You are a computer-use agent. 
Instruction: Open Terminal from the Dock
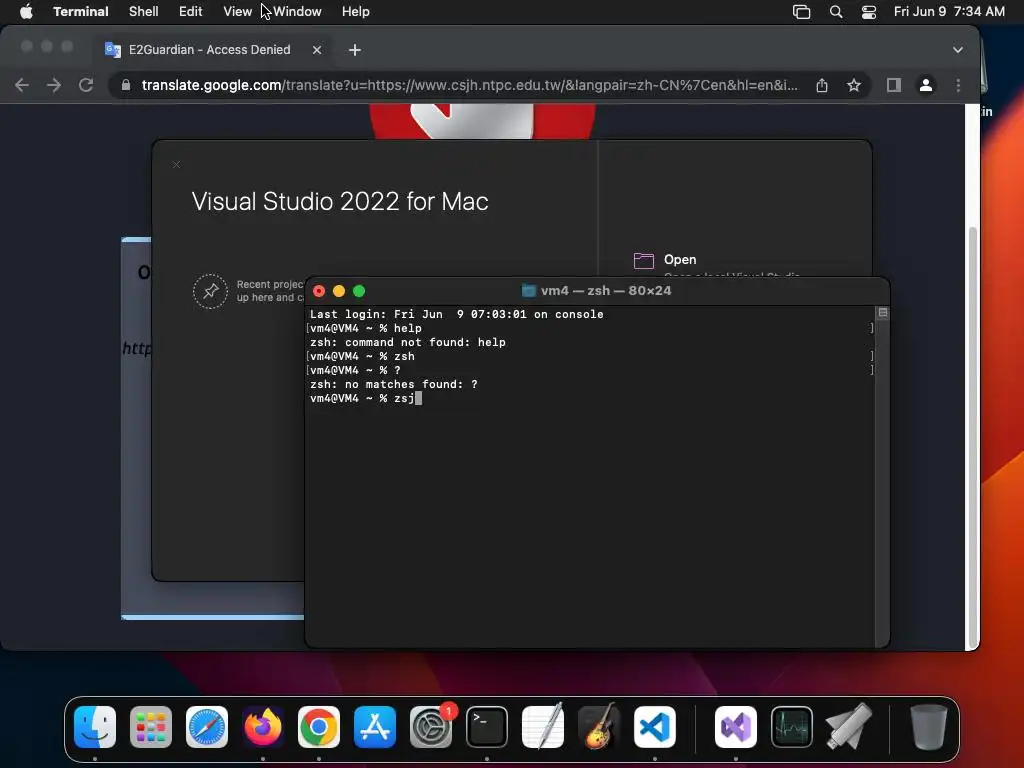pyautogui.click(x=487, y=727)
